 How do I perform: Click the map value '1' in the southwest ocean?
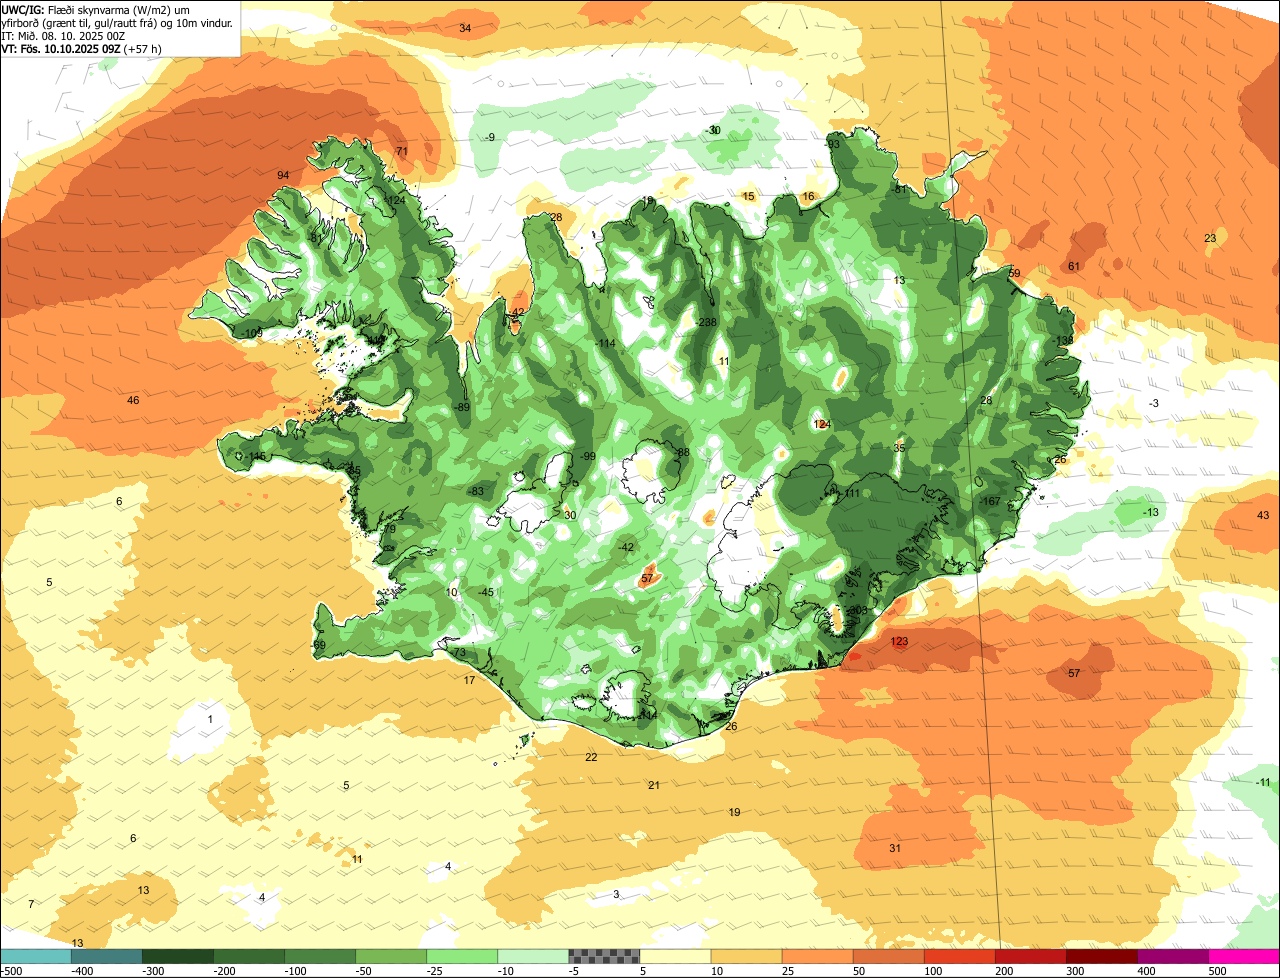[x=210, y=720]
